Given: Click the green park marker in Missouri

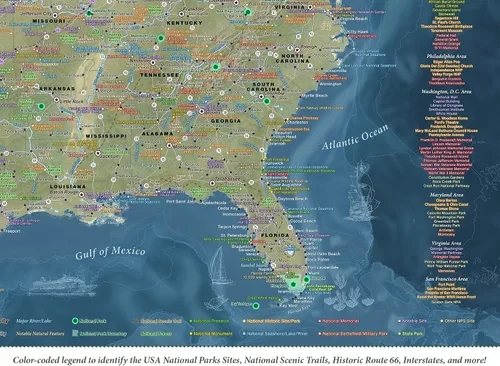Looking at the screenshot, I should point(89,13).
